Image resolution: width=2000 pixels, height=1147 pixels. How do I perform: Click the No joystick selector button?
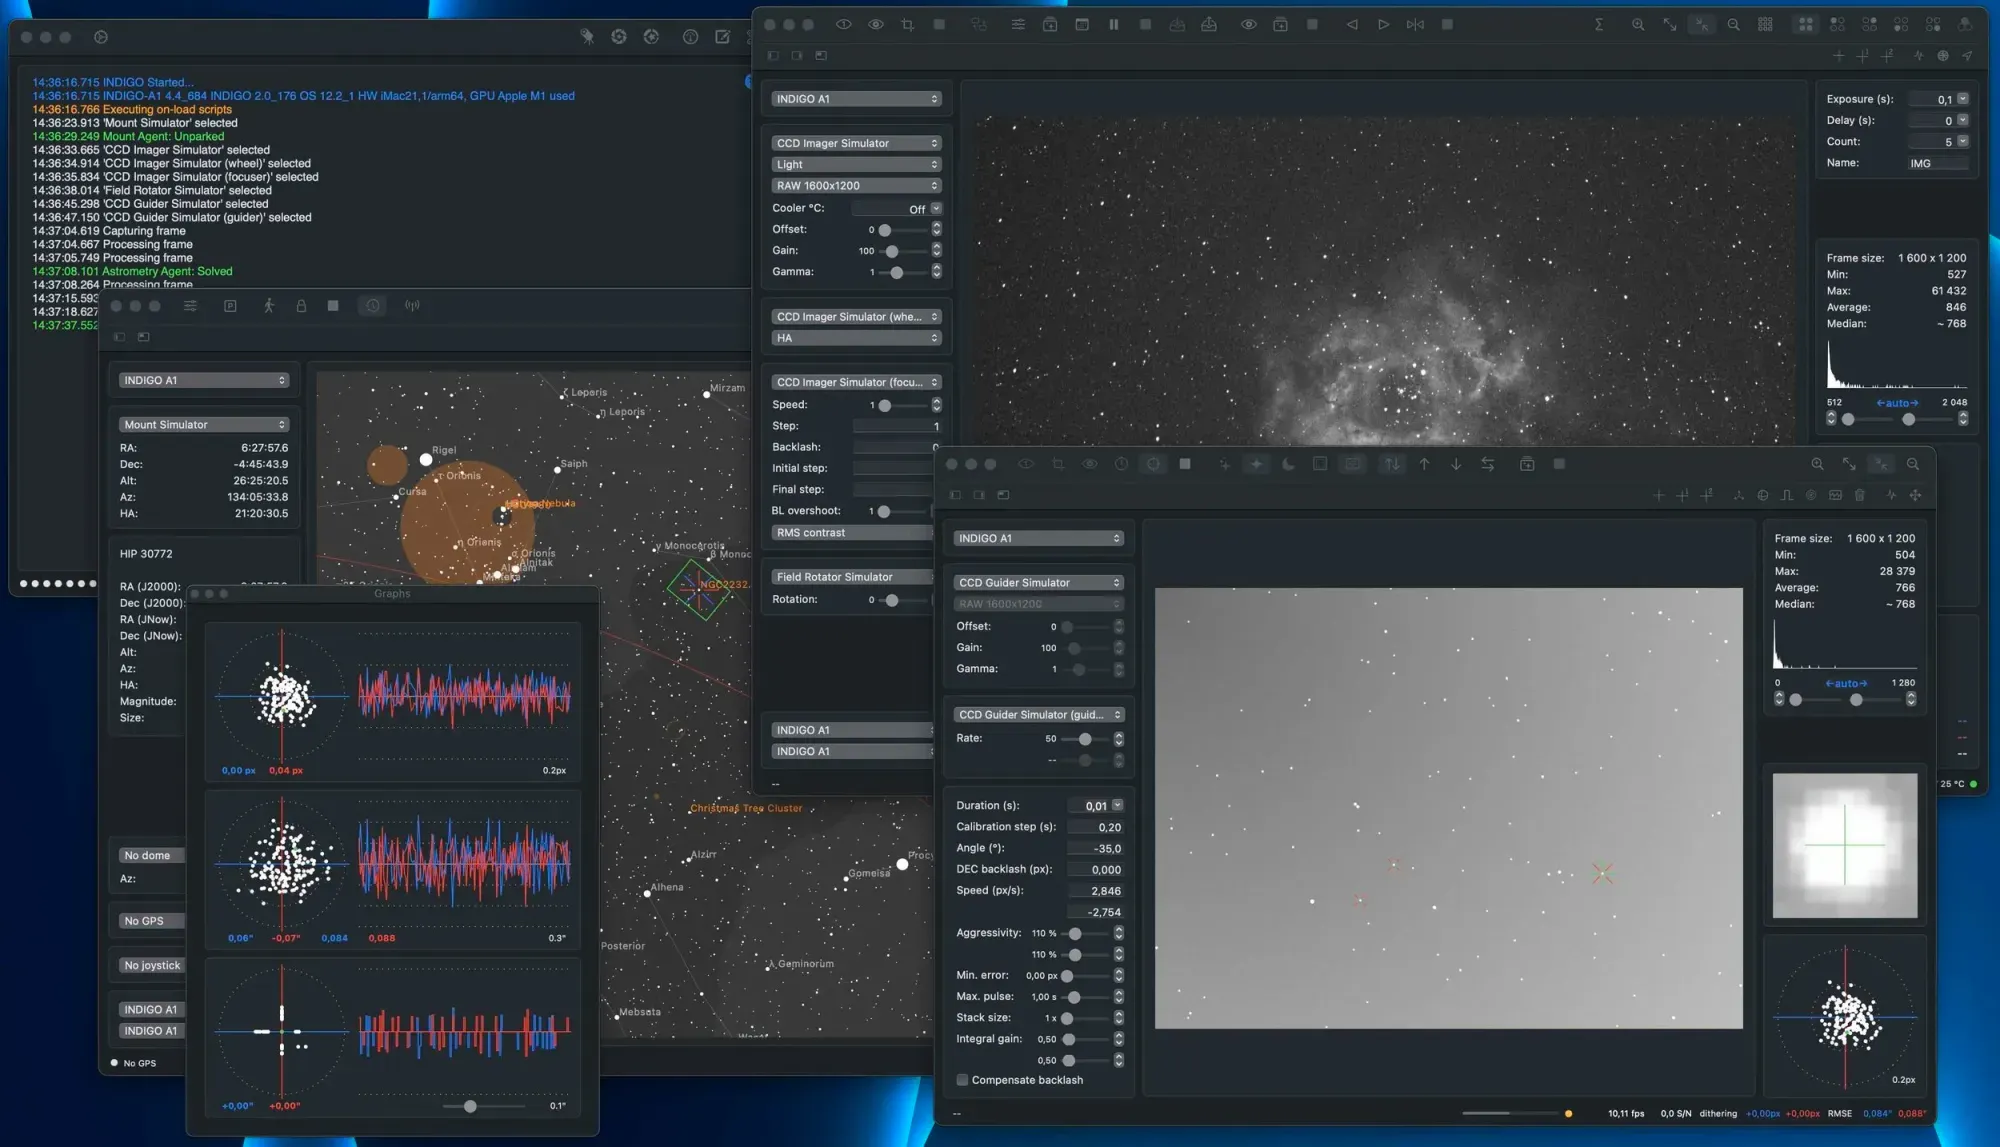pos(152,966)
